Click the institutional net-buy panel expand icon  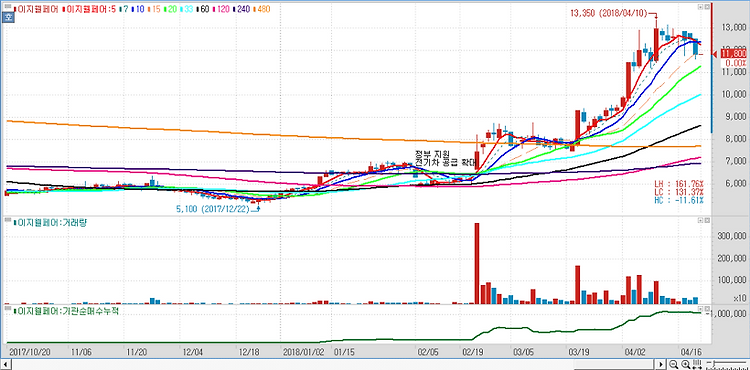click(700, 309)
